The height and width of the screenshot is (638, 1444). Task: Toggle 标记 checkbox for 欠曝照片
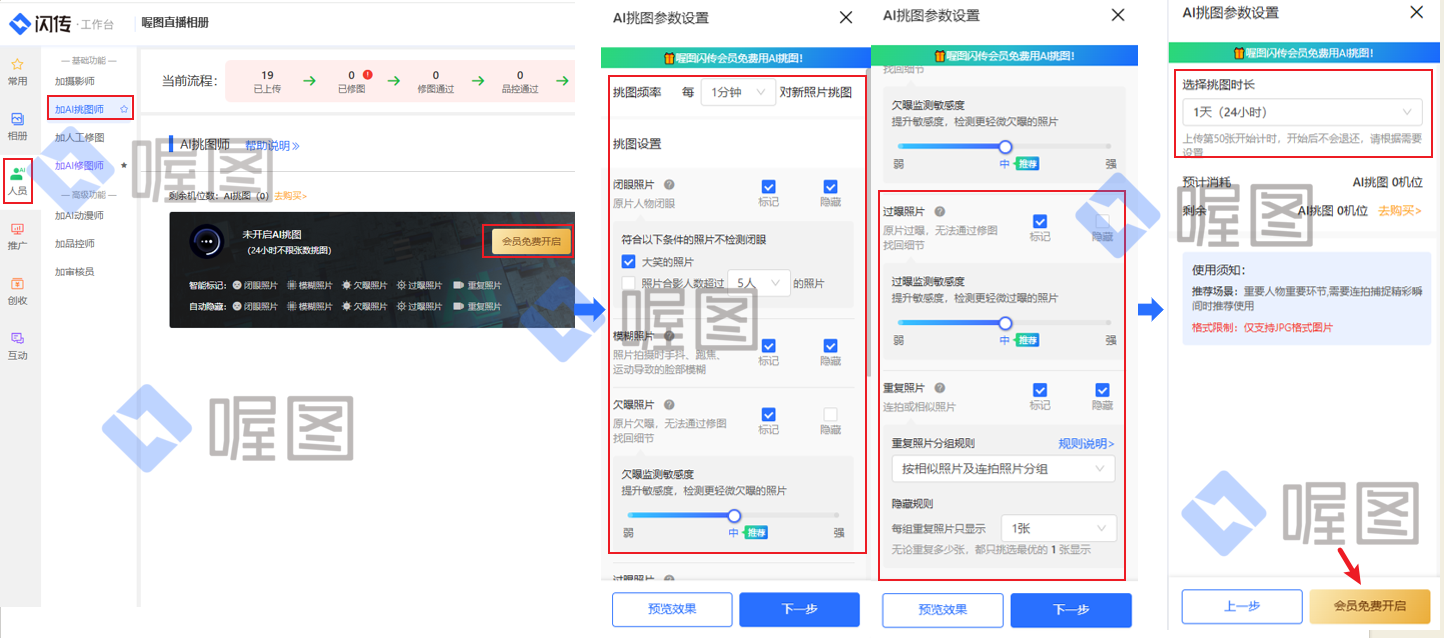pyautogui.click(x=768, y=414)
